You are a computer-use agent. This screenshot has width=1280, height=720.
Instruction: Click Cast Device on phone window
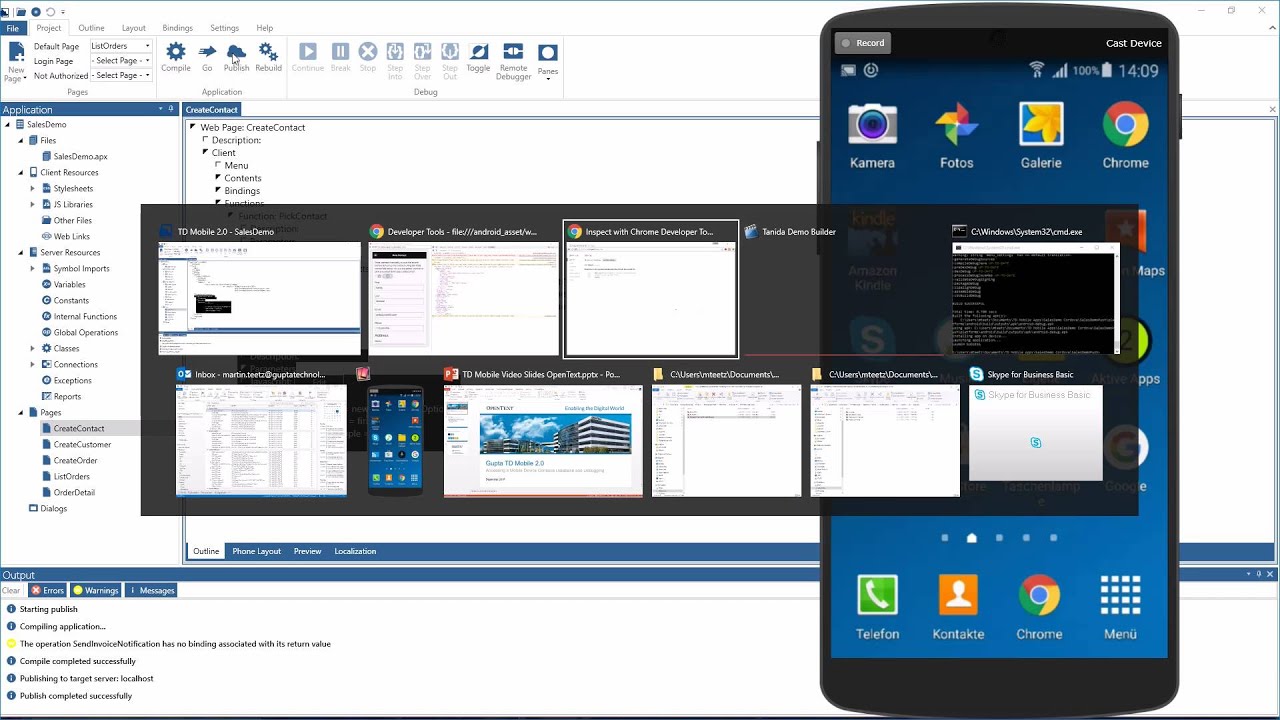point(1133,43)
